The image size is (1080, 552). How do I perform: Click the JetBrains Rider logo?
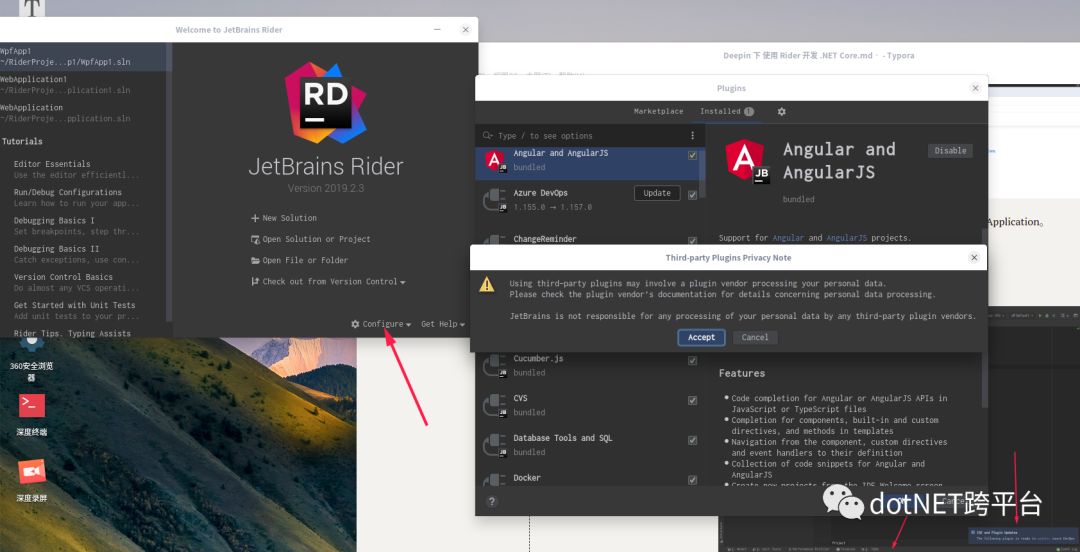325,102
